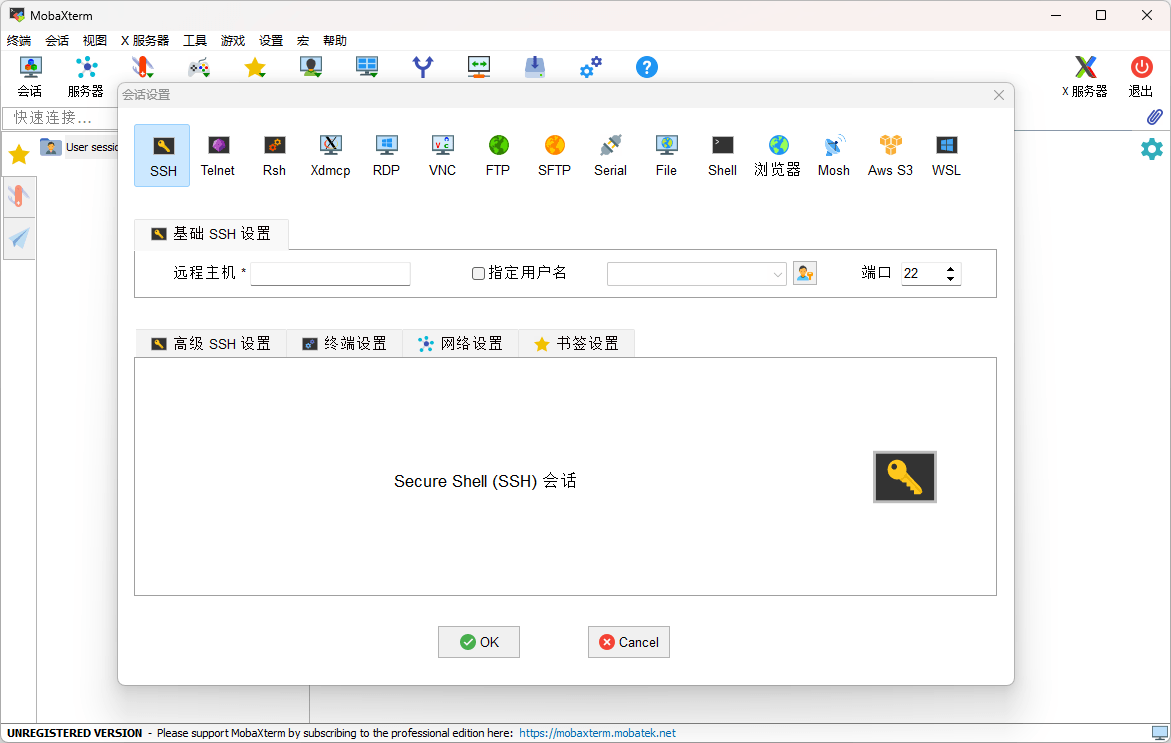
Task: Select the SSH session type
Action: click(162, 155)
